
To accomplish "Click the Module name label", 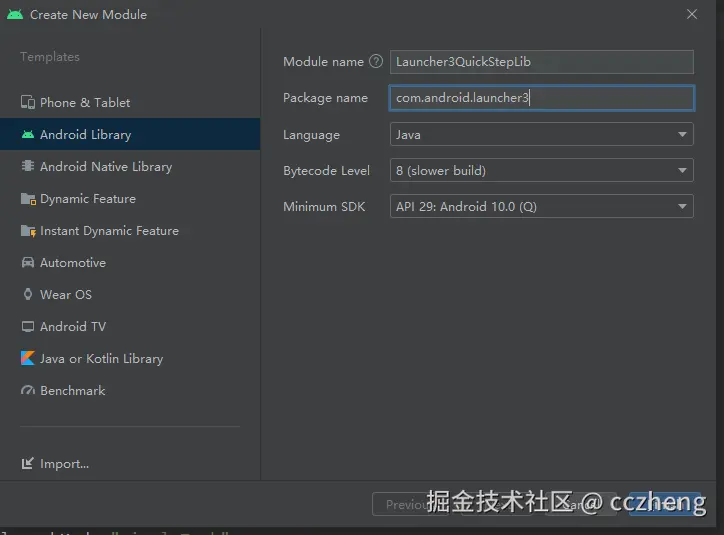I will click(x=323, y=62).
